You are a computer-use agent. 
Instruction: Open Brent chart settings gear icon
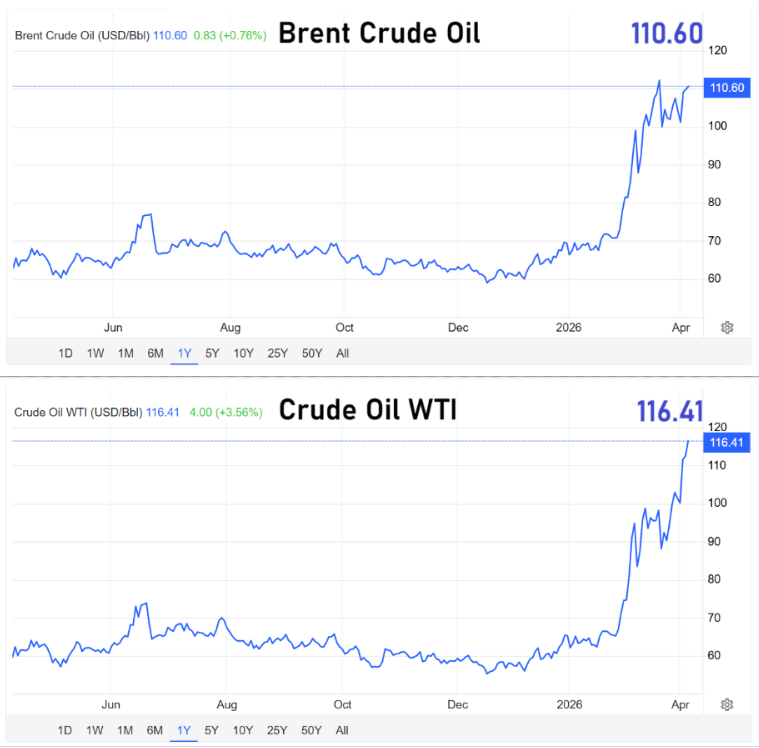pyautogui.click(x=727, y=327)
